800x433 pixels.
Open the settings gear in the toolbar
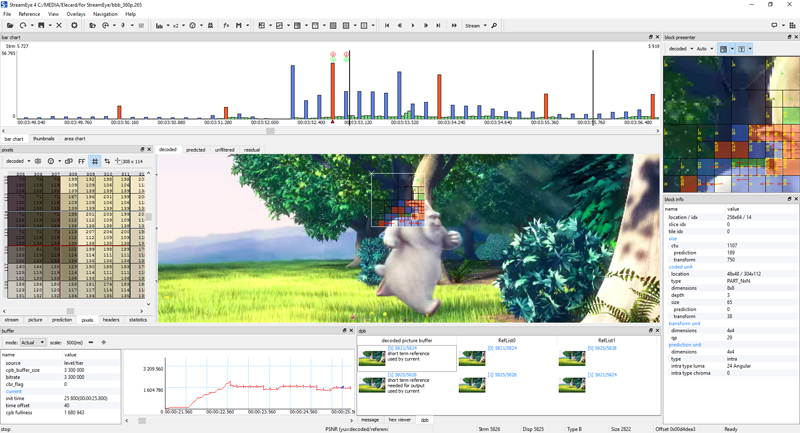click(74, 25)
